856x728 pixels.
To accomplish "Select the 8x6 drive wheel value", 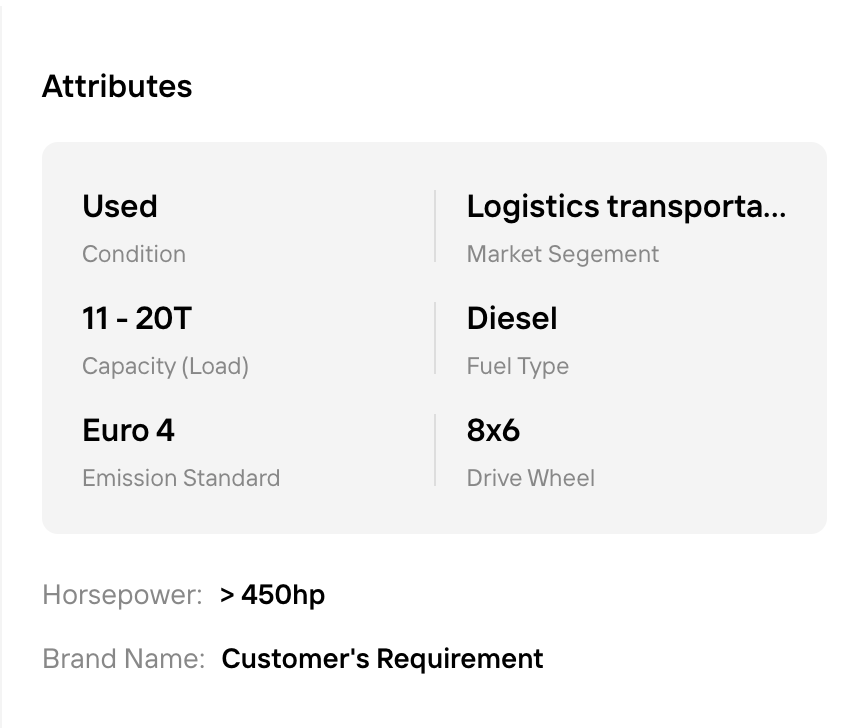I will (x=493, y=431).
